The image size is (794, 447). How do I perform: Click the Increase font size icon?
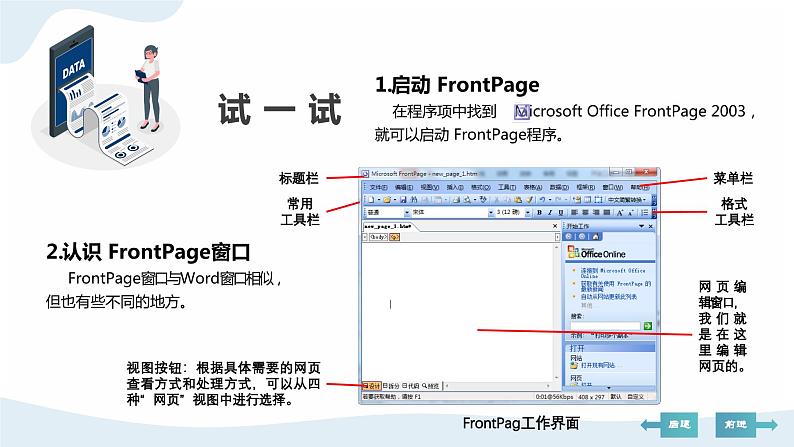pos(620,213)
